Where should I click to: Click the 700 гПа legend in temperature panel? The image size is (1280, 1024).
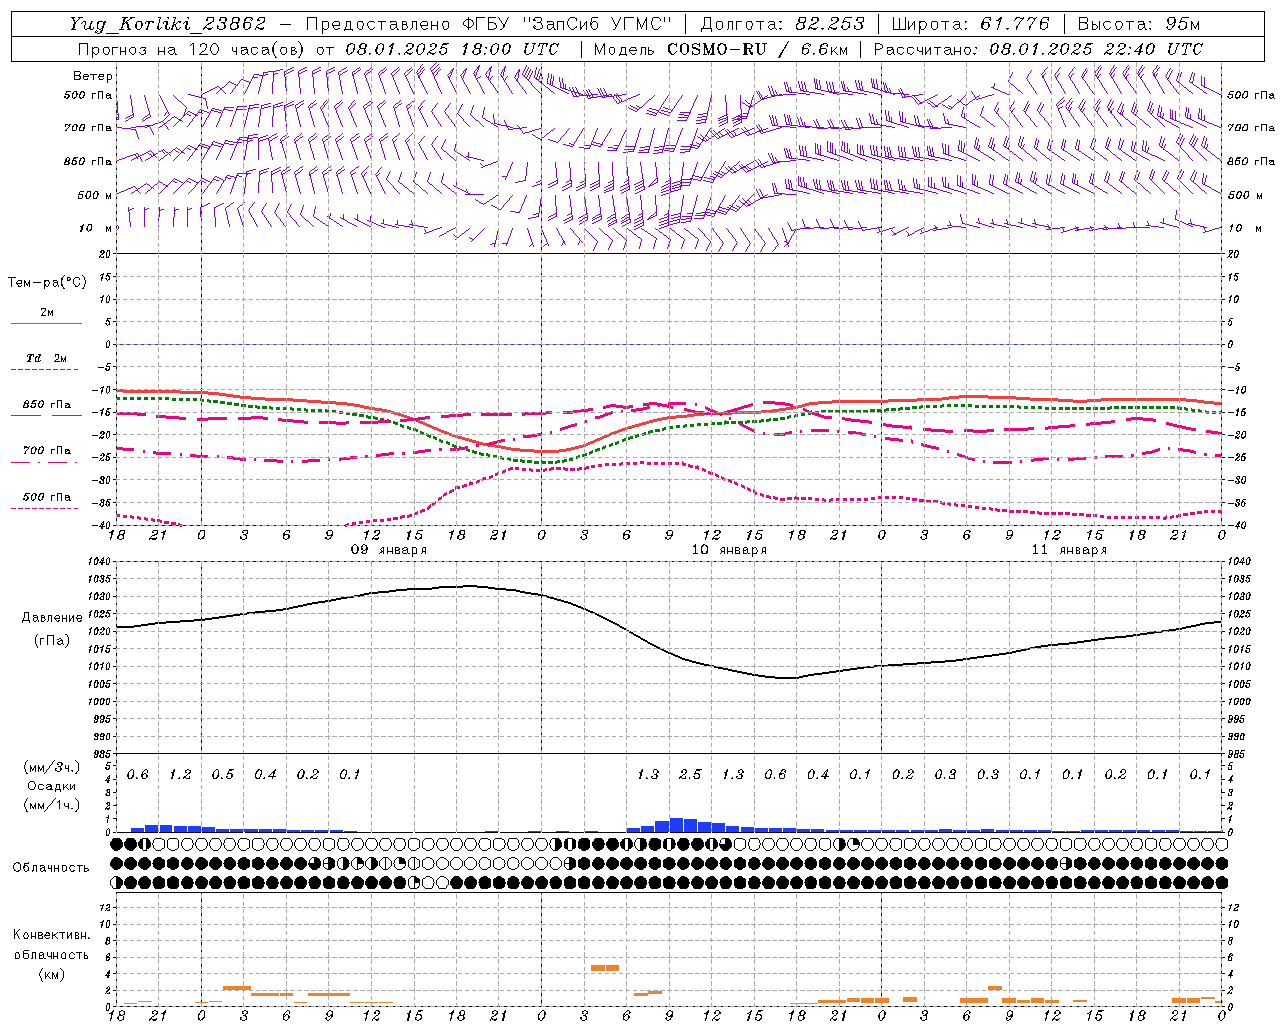[x=46, y=451]
